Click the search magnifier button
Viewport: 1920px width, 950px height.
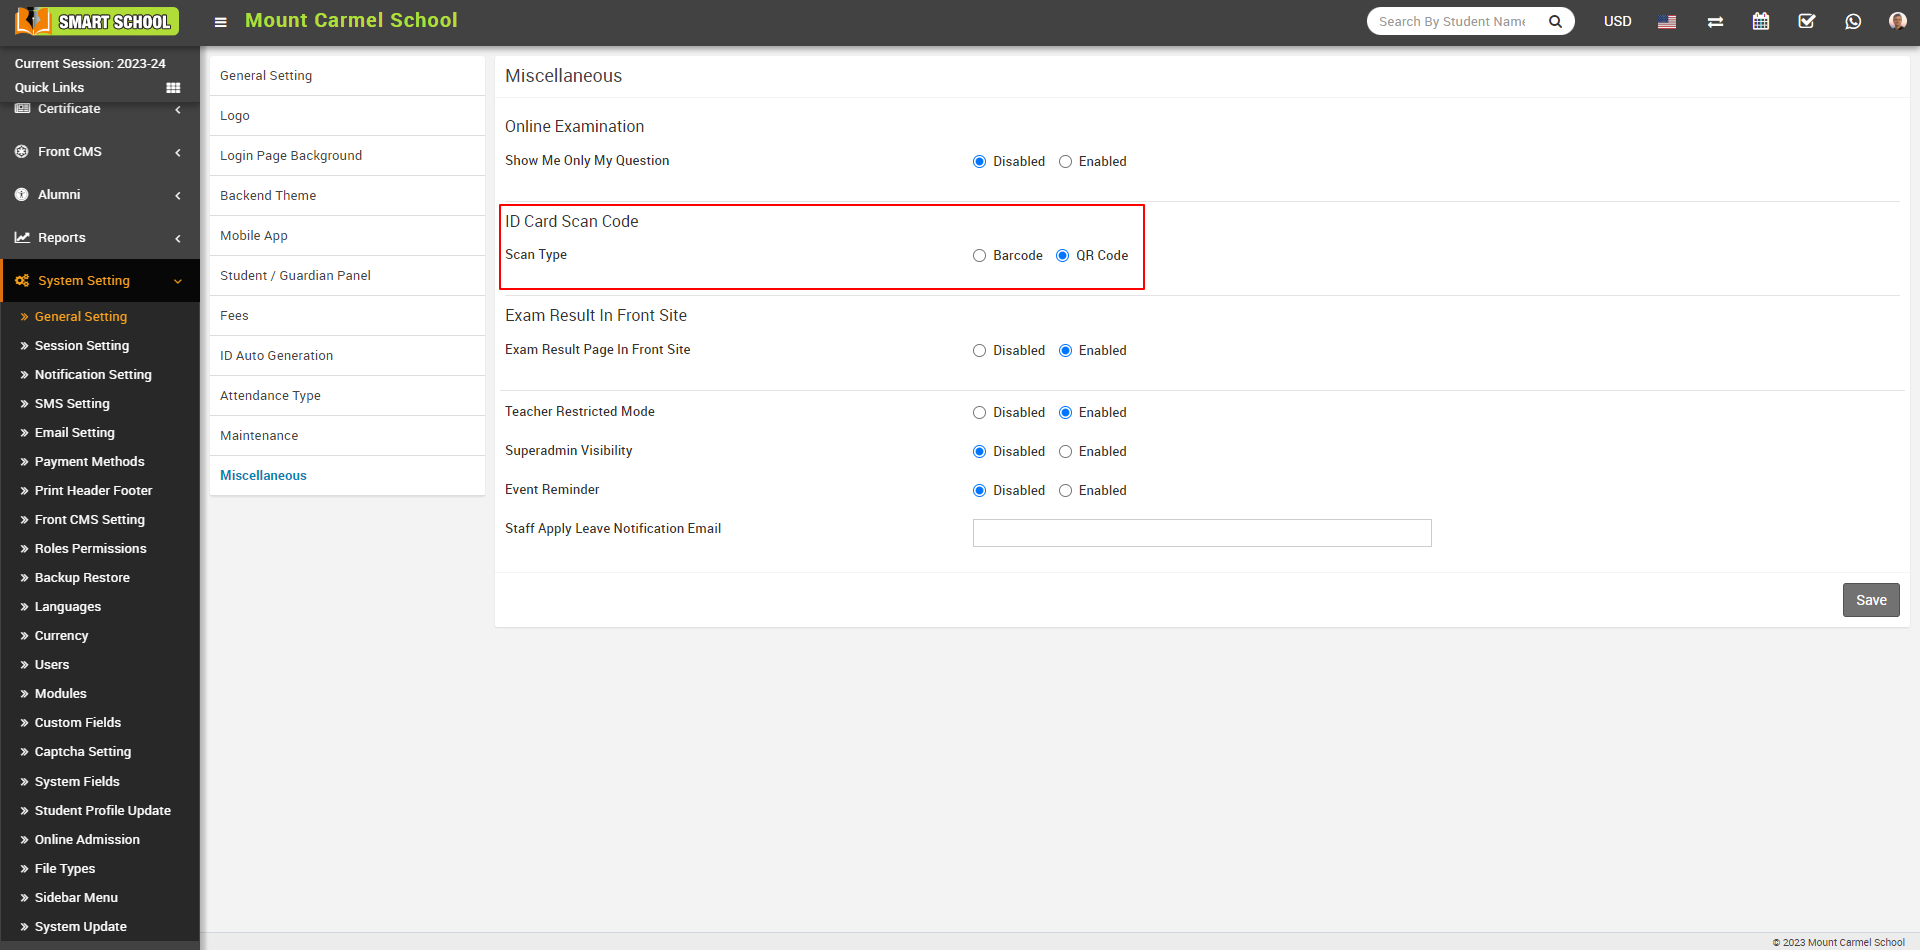tap(1555, 21)
